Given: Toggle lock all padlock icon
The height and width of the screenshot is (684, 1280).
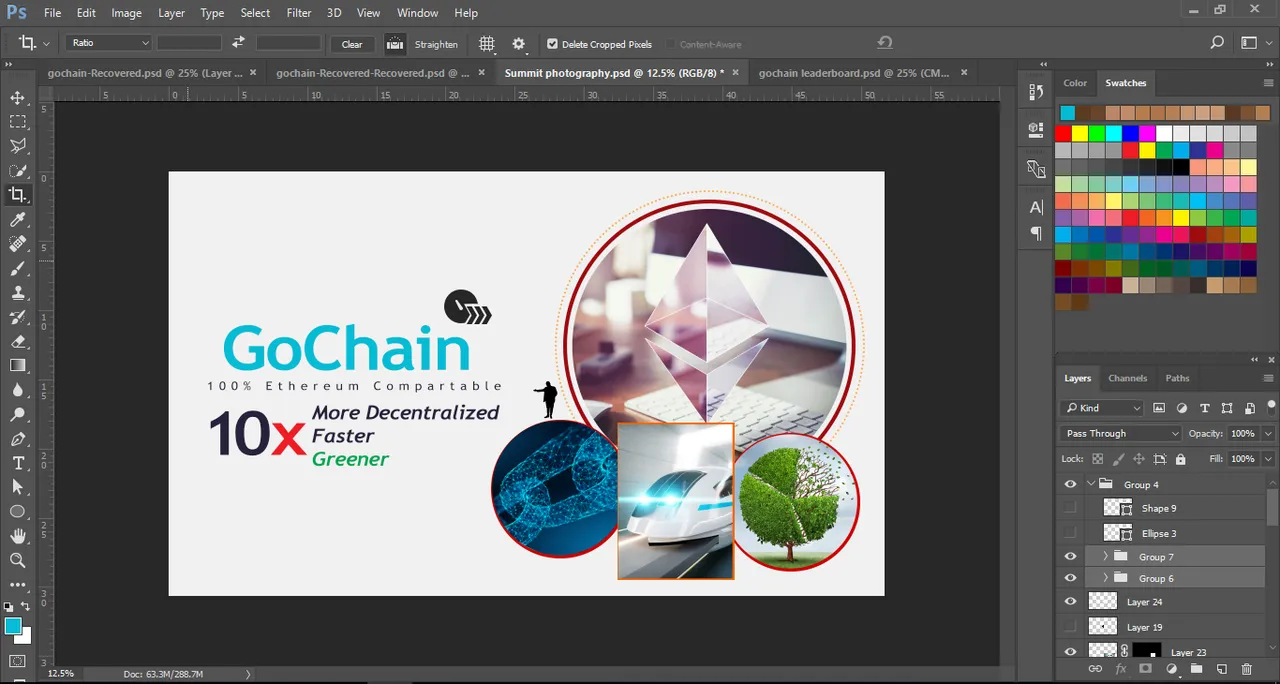Looking at the screenshot, I should pyautogui.click(x=1180, y=459).
